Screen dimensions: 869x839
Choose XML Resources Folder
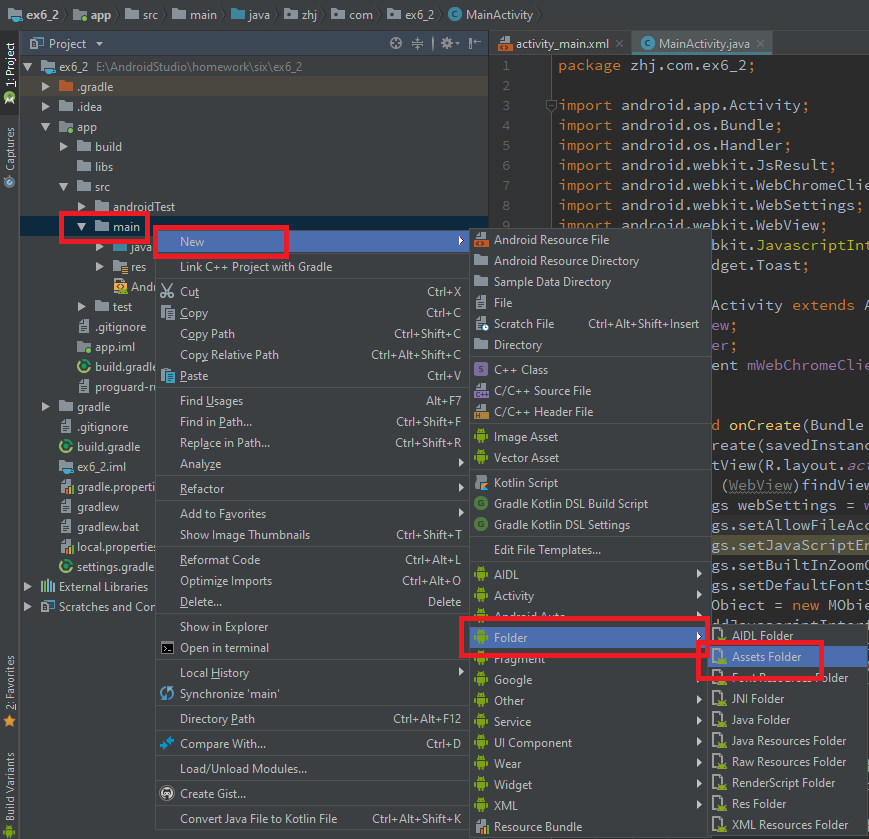coord(789,825)
